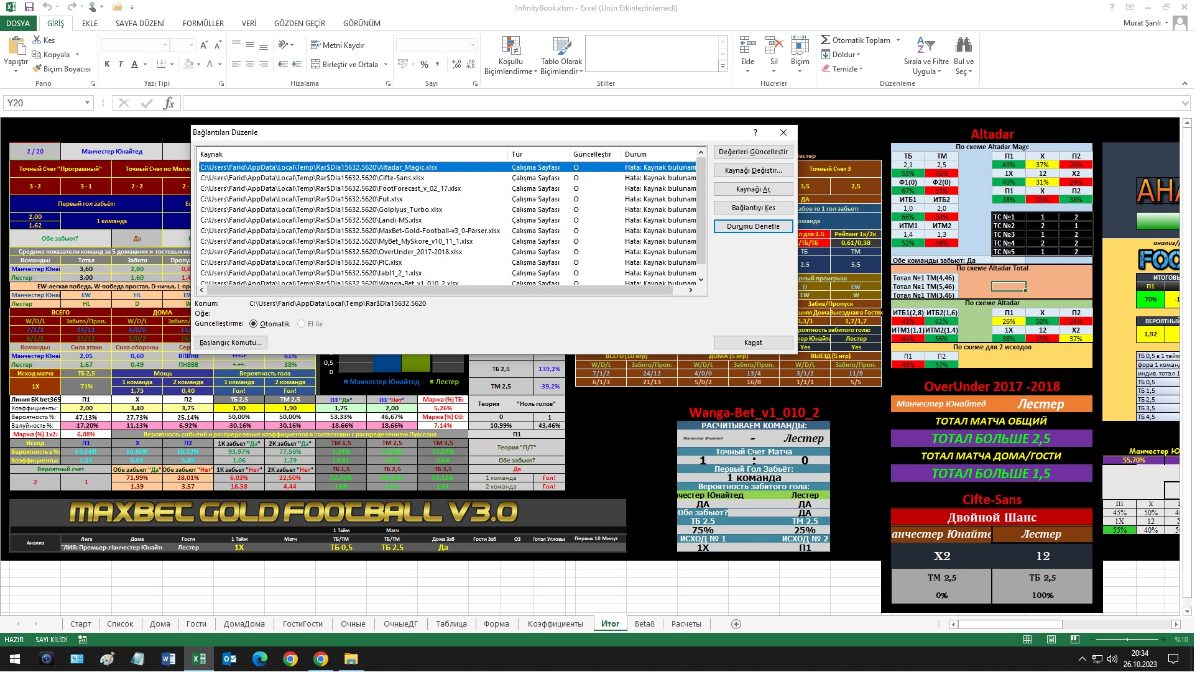Switch to the SAYFA DÜZENİ tab
The image size is (1200, 685).
coord(139,21)
